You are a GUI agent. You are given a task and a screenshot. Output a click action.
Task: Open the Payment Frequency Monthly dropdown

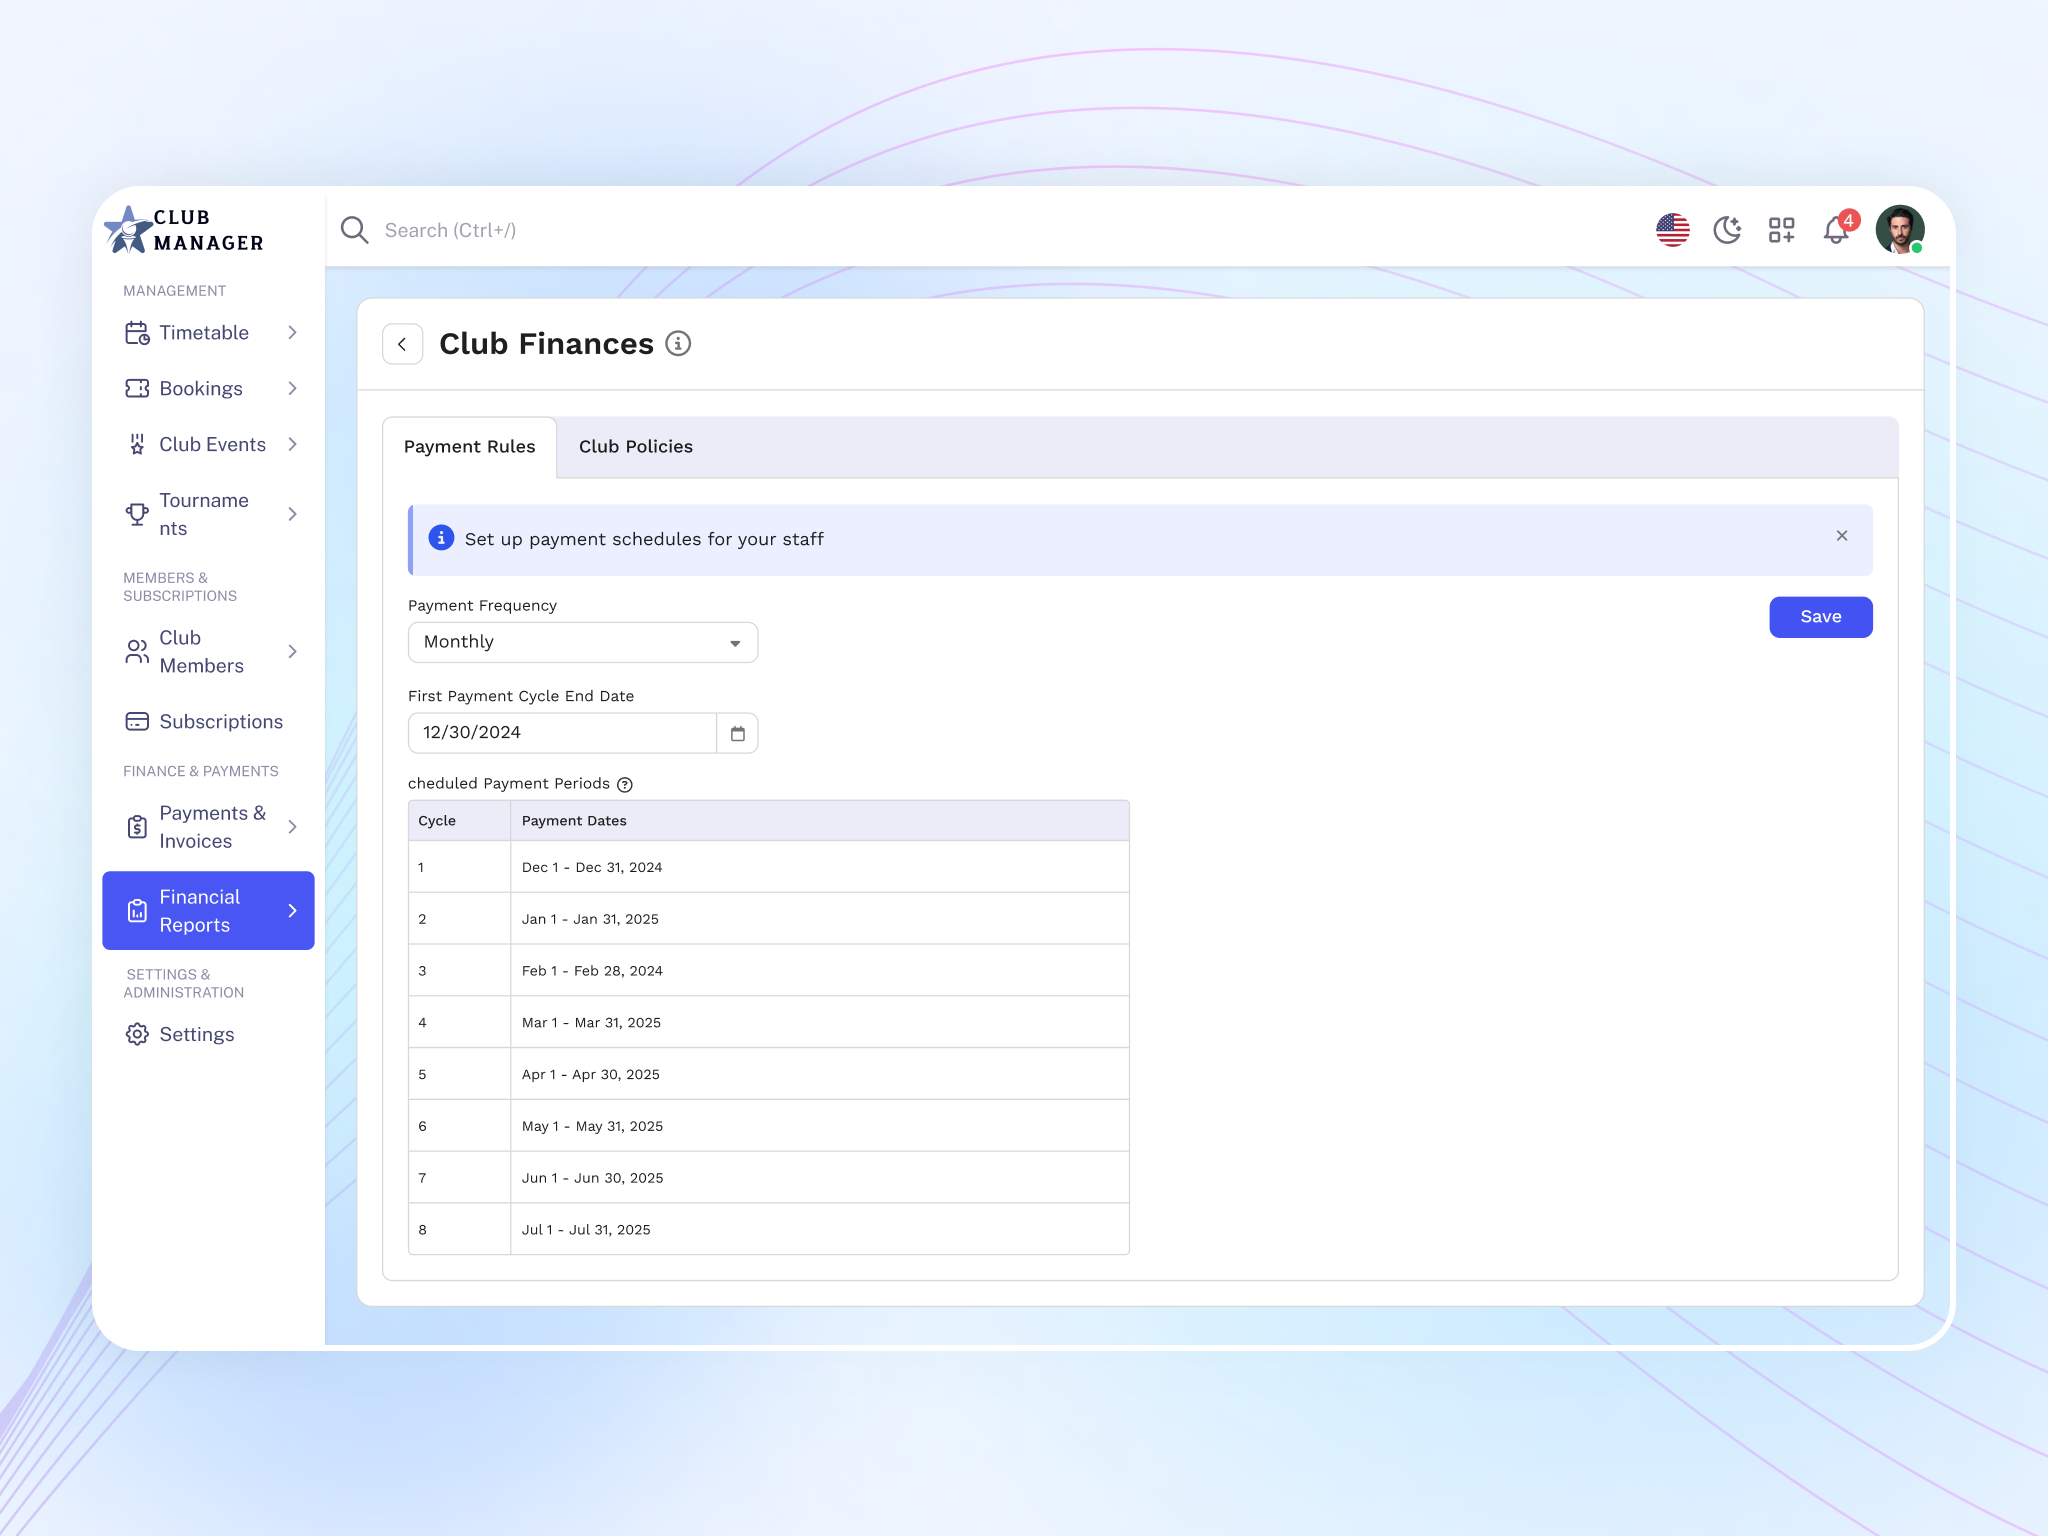pyautogui.click(x=582, y=642)
